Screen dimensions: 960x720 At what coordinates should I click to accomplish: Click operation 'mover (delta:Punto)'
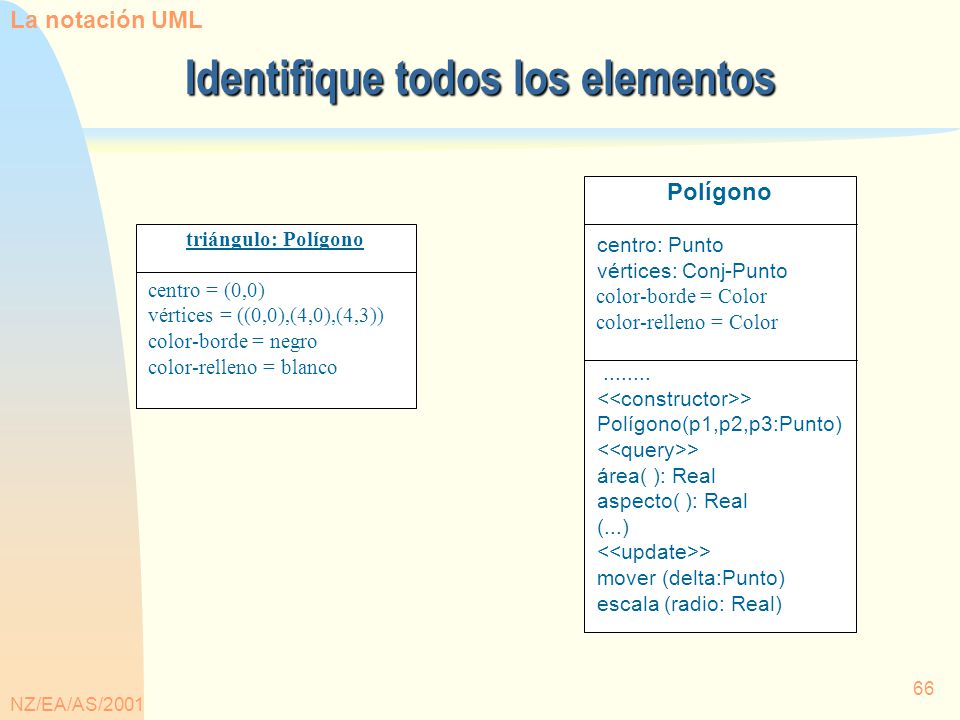click(x=691, y=578)
